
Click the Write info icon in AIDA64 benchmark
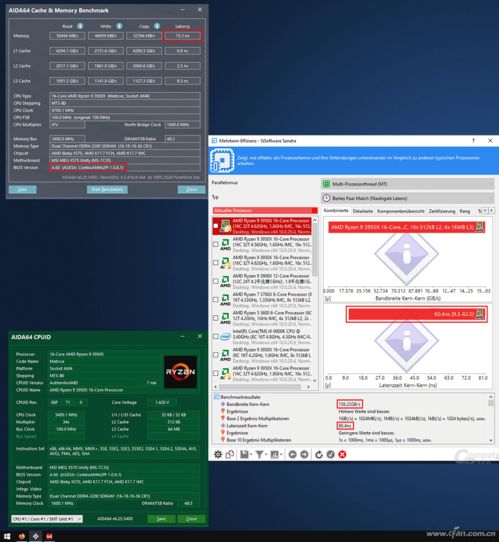pos(119,26)
